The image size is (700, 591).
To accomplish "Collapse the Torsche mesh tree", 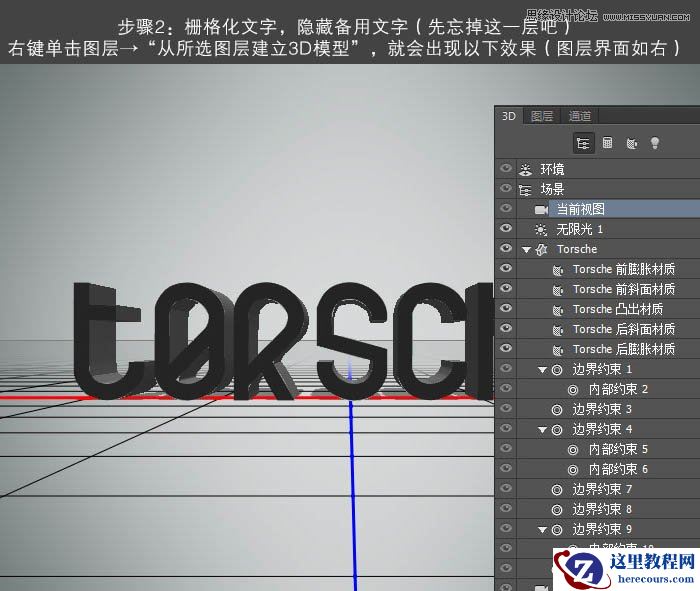I will [526, 250].
